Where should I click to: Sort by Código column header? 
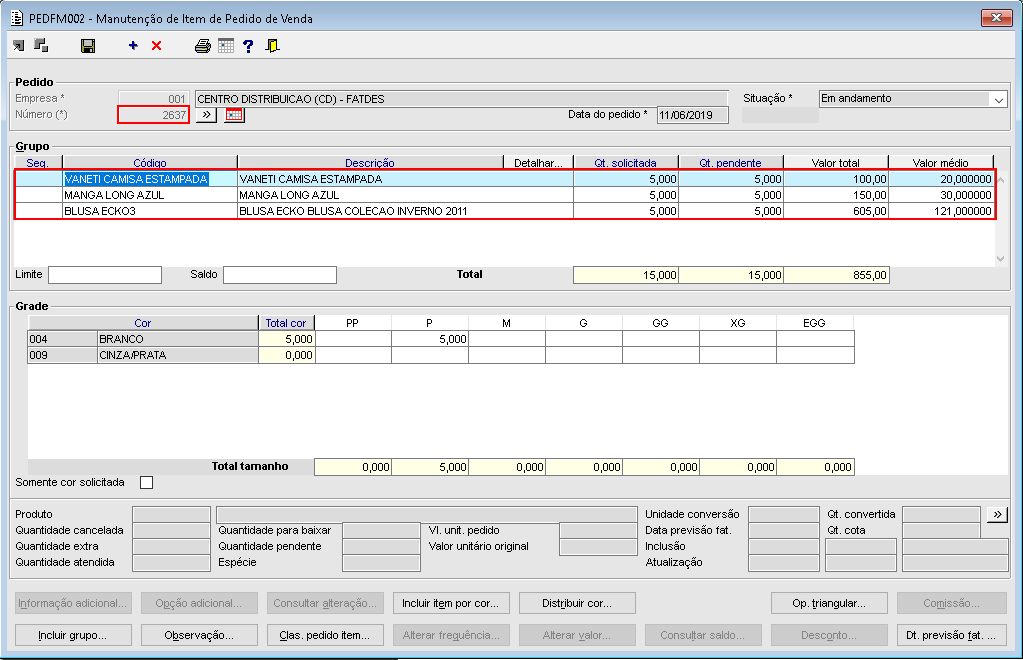[150, 163]
